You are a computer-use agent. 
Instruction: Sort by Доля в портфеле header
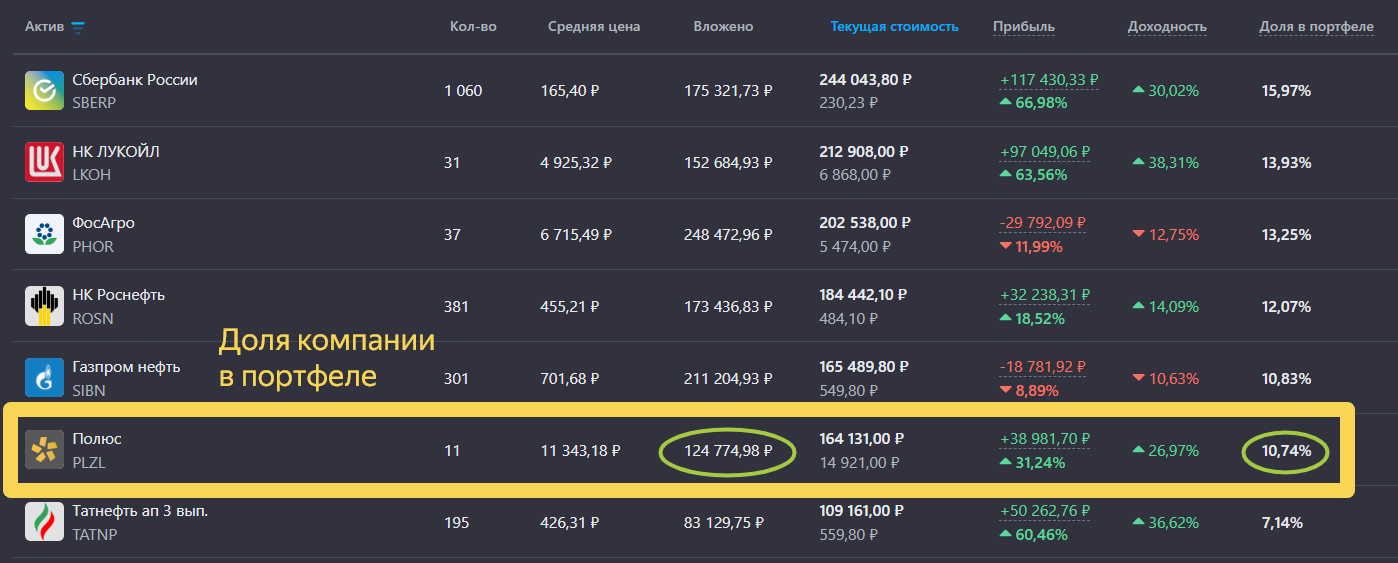(x=1316, y=27)
